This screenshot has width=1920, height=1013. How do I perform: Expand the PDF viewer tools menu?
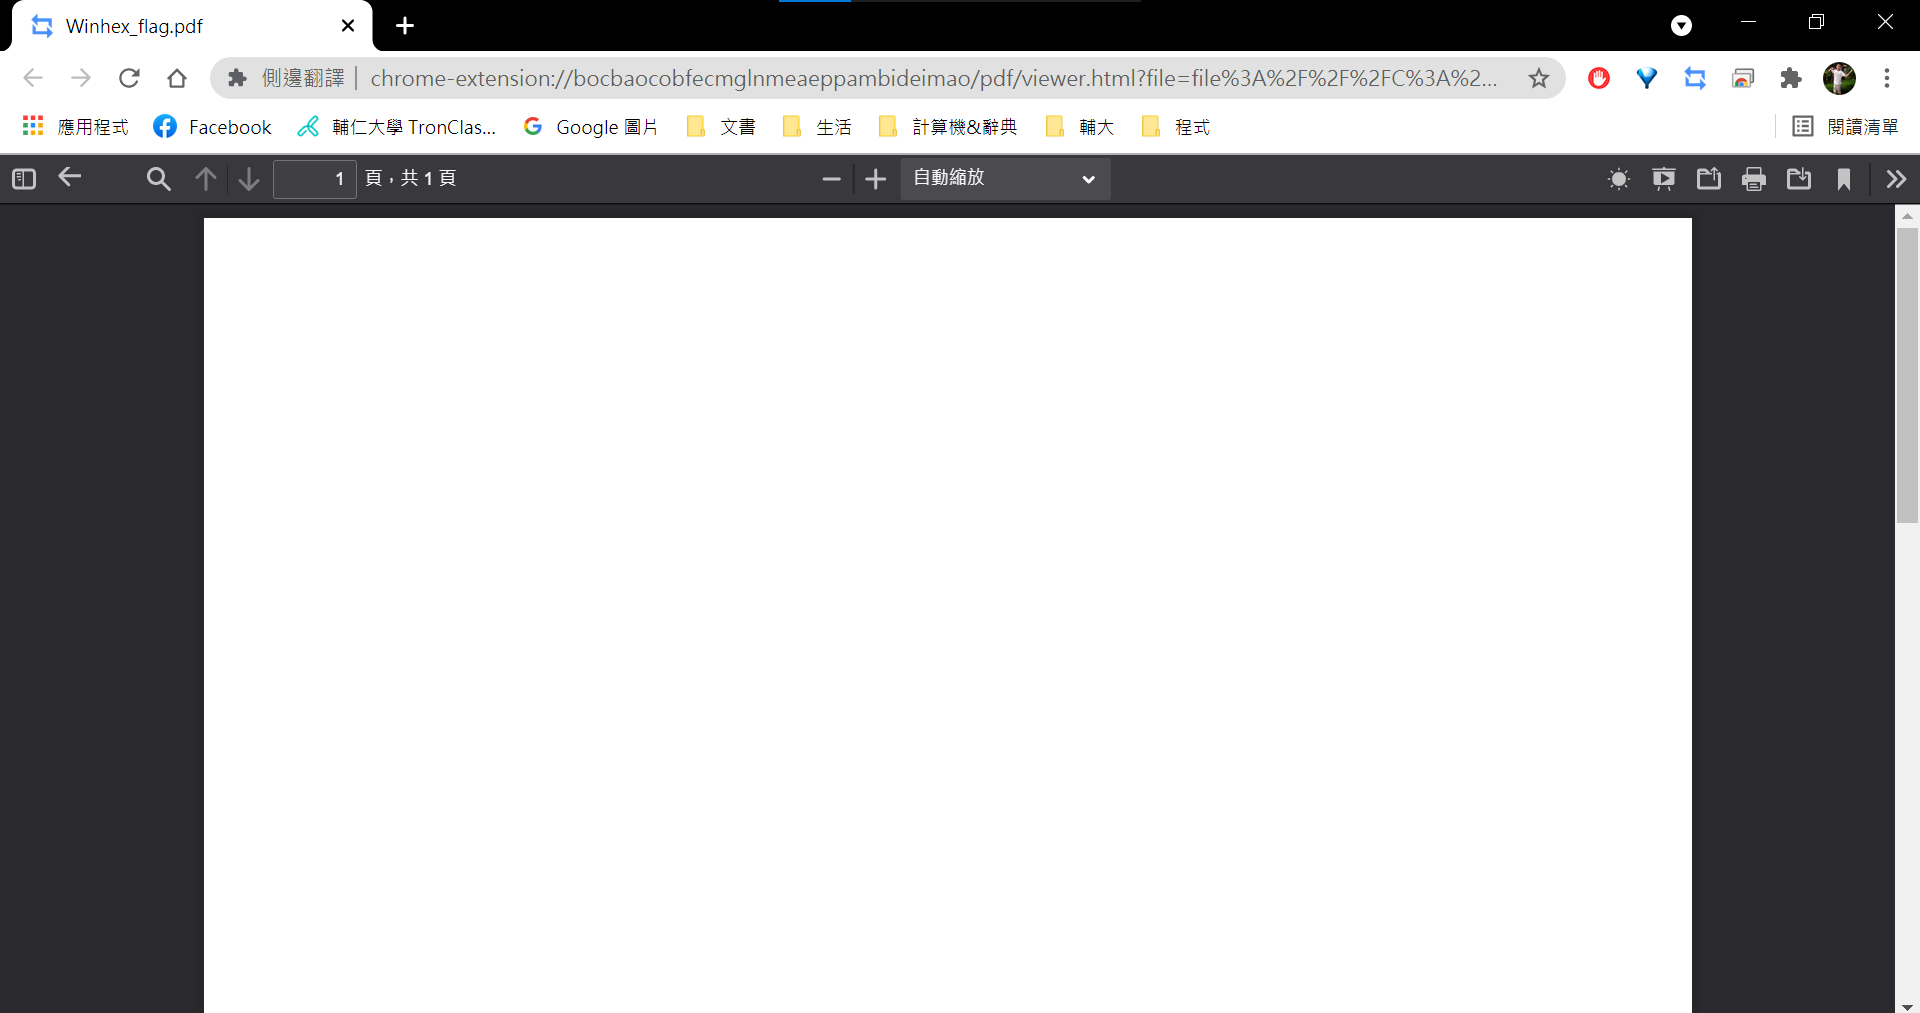click(1896, 179)
